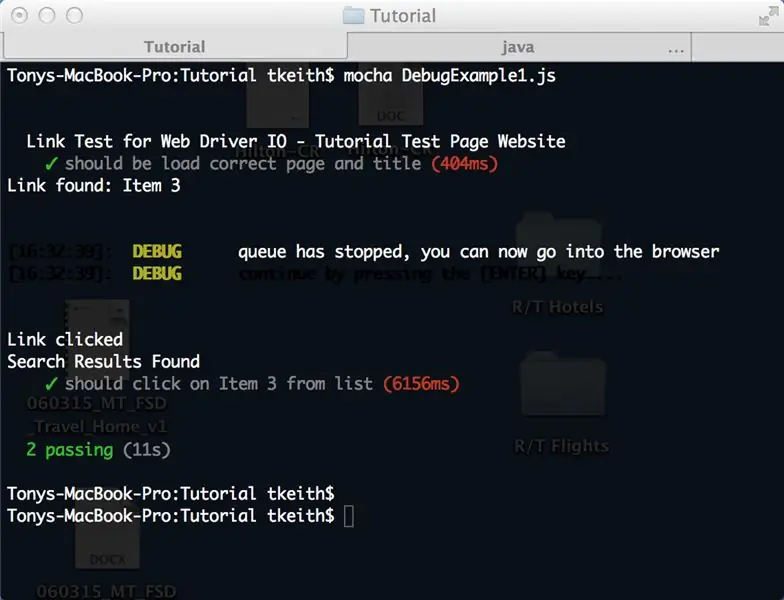Viewport: 784px width, 600px height.
Task: Click the green '2 passing' summary
Action: click(70, 450)
